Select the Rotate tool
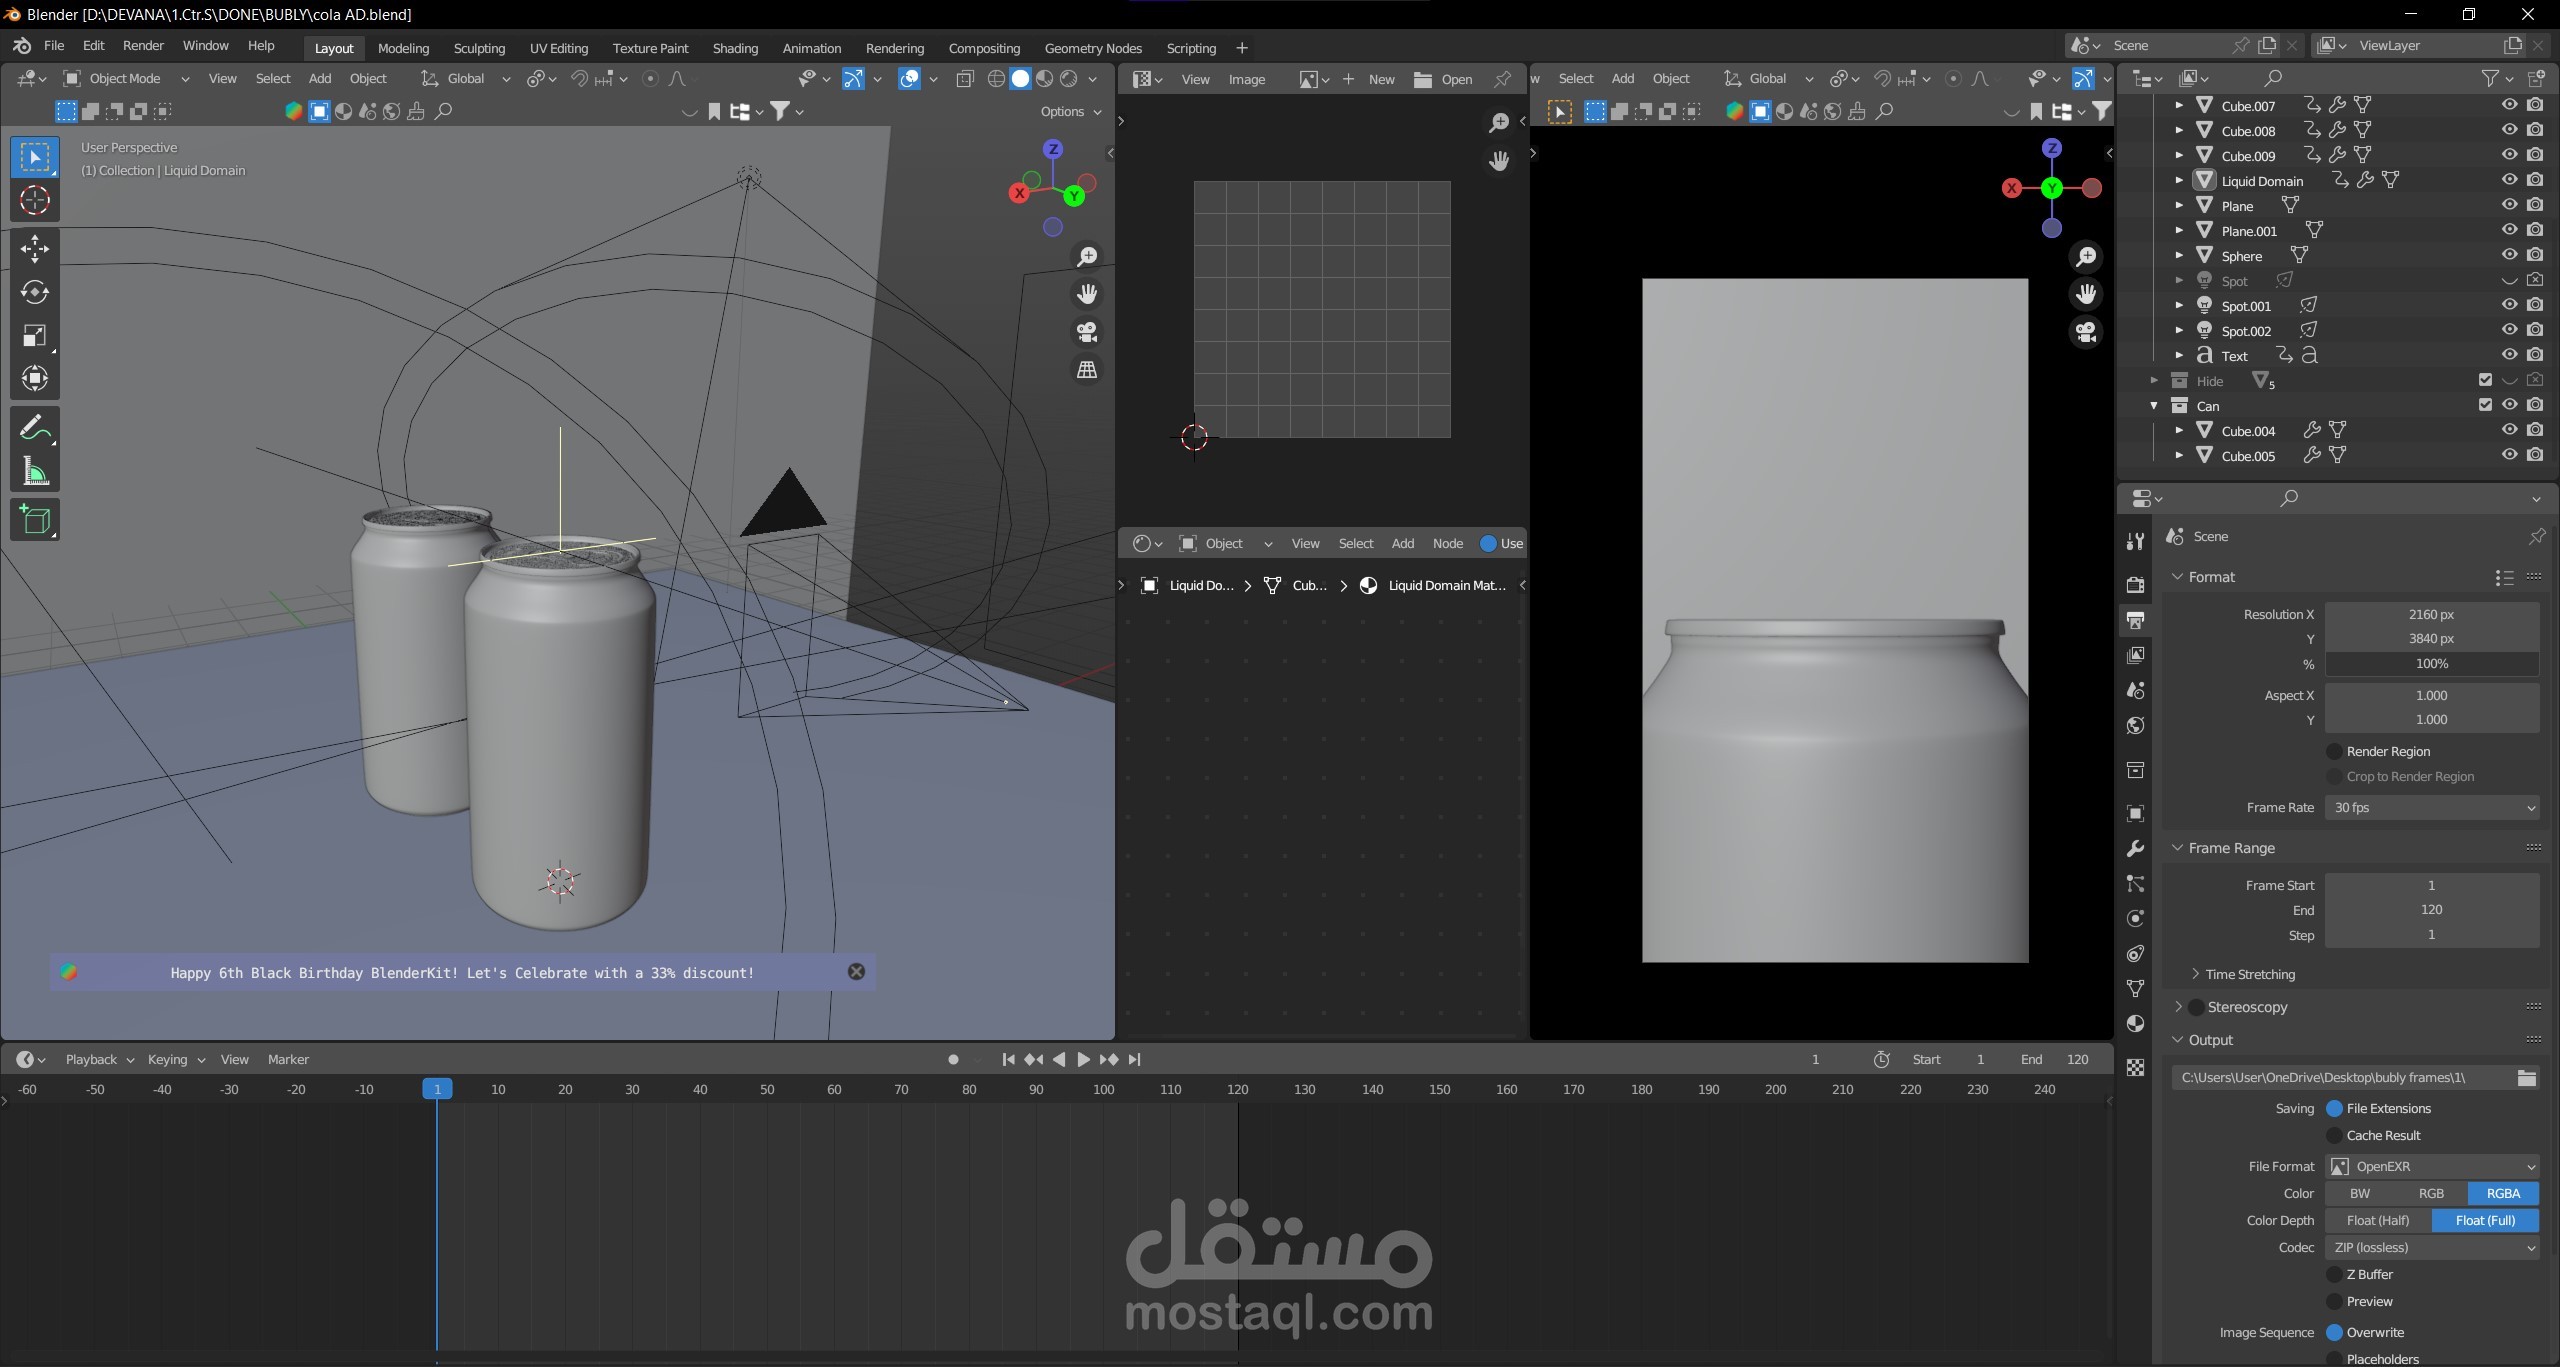The image size is (2560, 1367). pyautogui.click(x=35, y=292)
